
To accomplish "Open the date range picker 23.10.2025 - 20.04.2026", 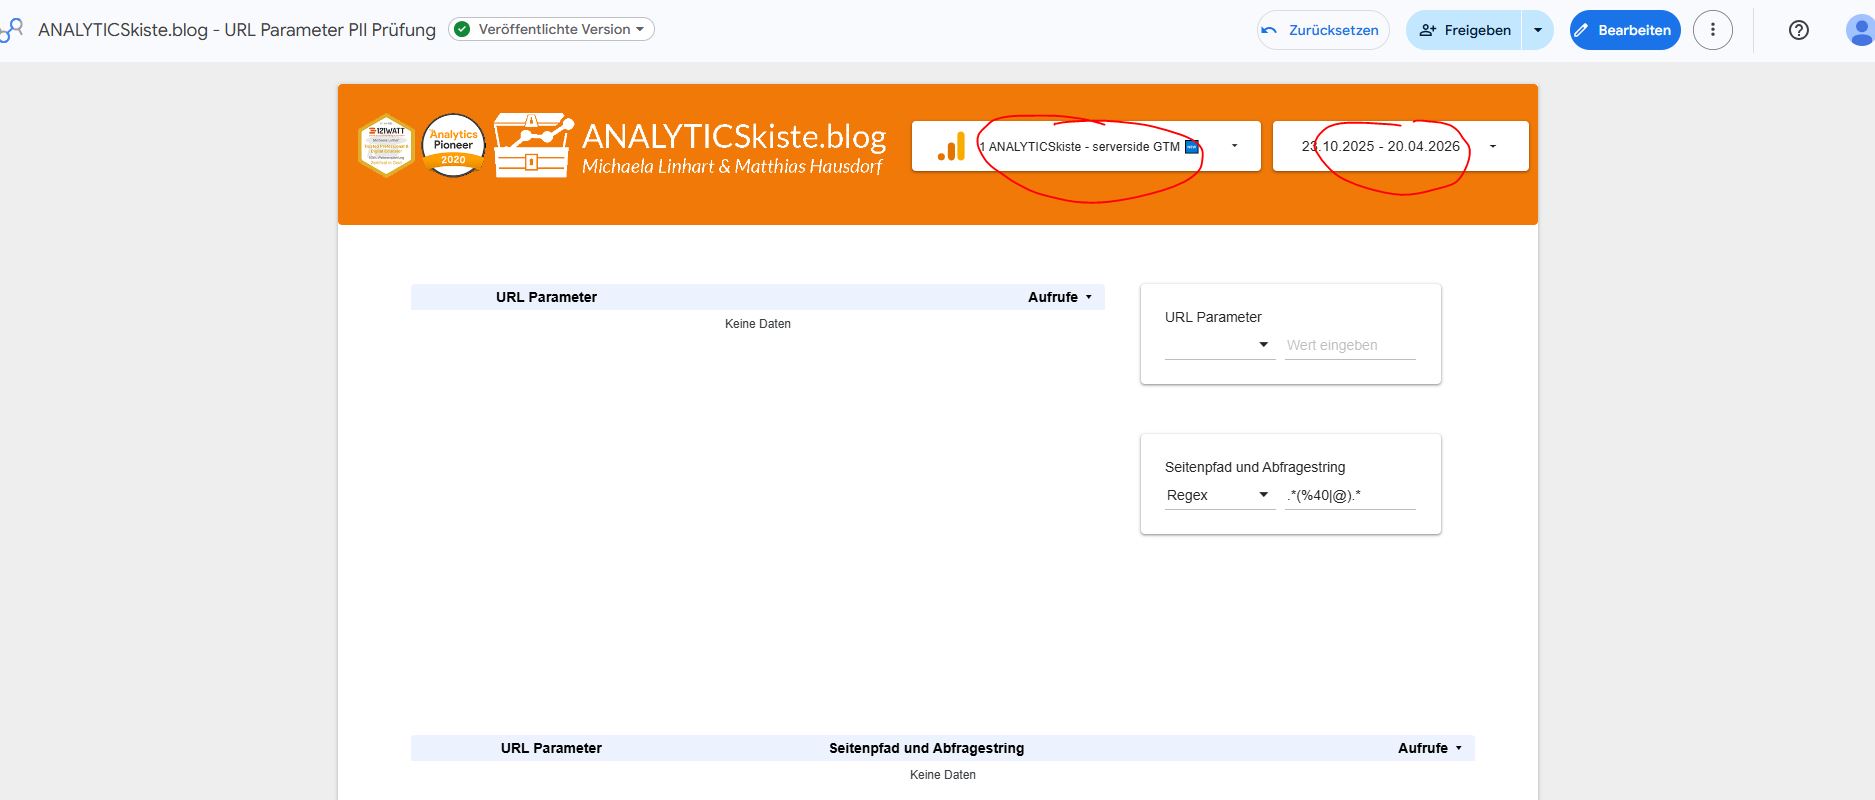I will pyautogui.click(x=1400, y=146).
